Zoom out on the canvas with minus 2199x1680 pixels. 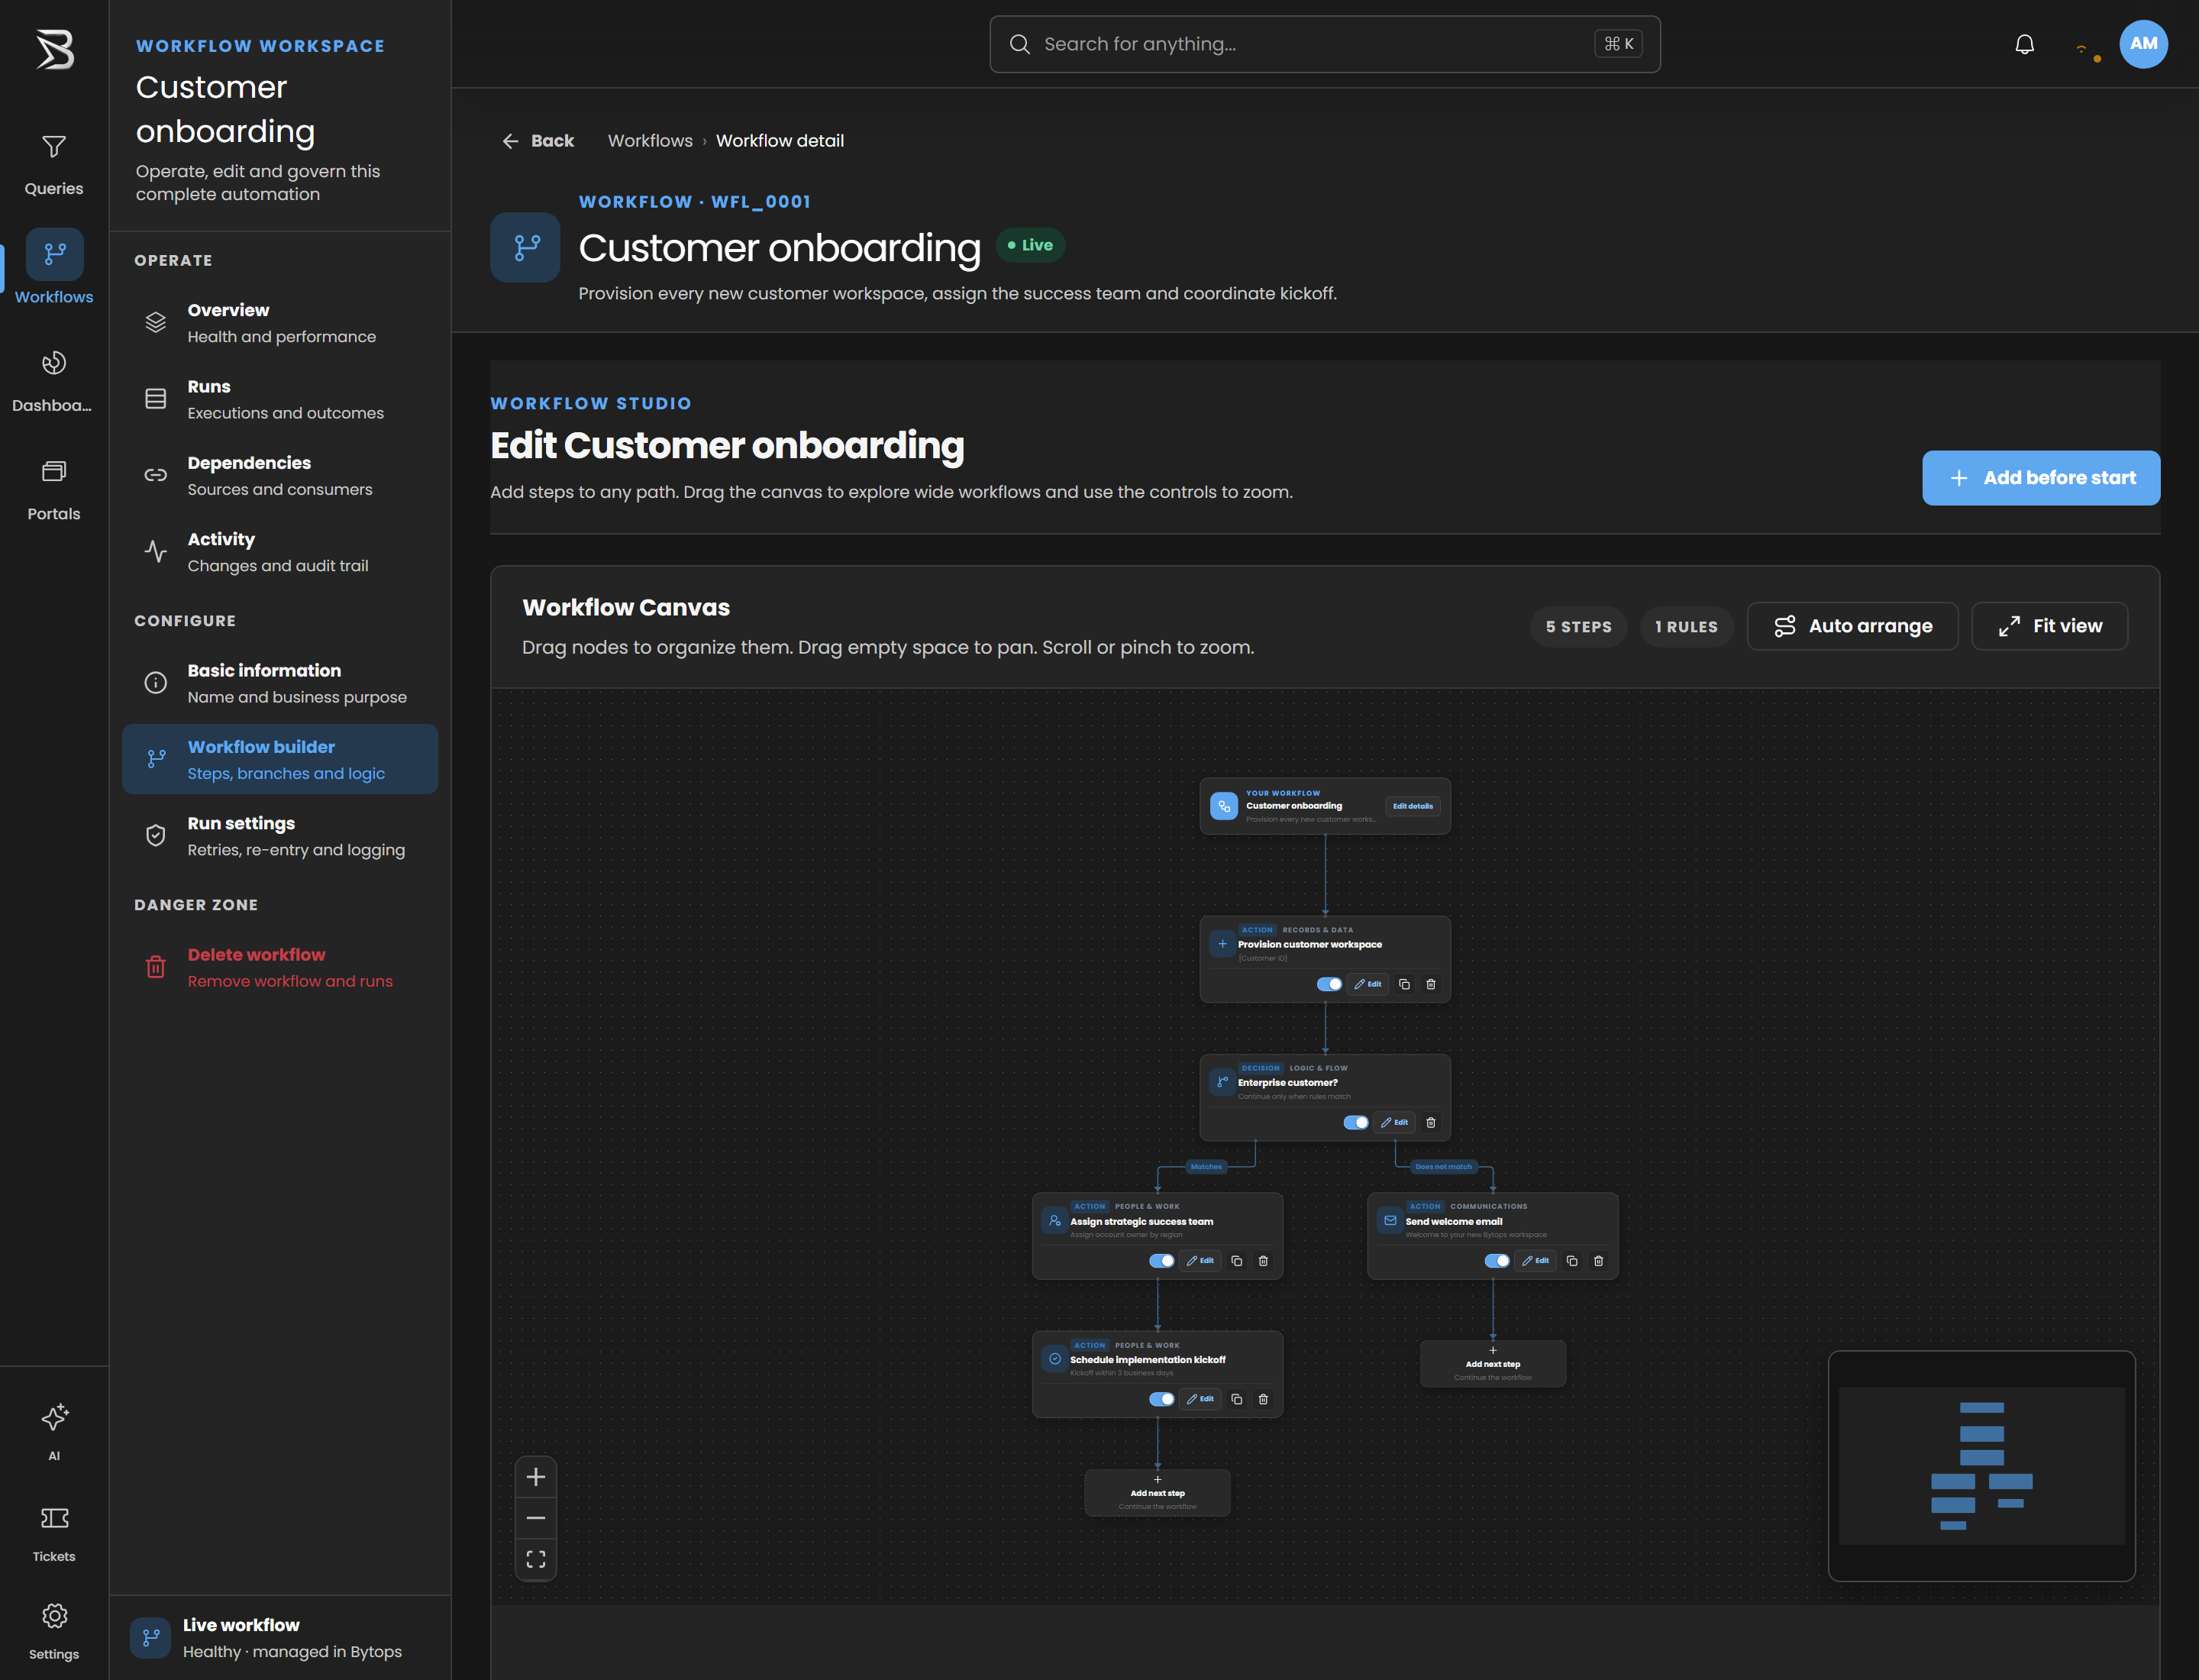536,1518
